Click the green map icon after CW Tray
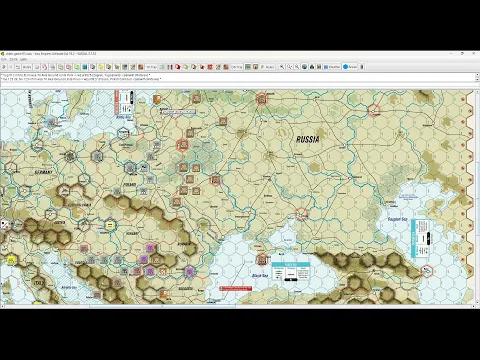480x360 pixels. [248, 67]
